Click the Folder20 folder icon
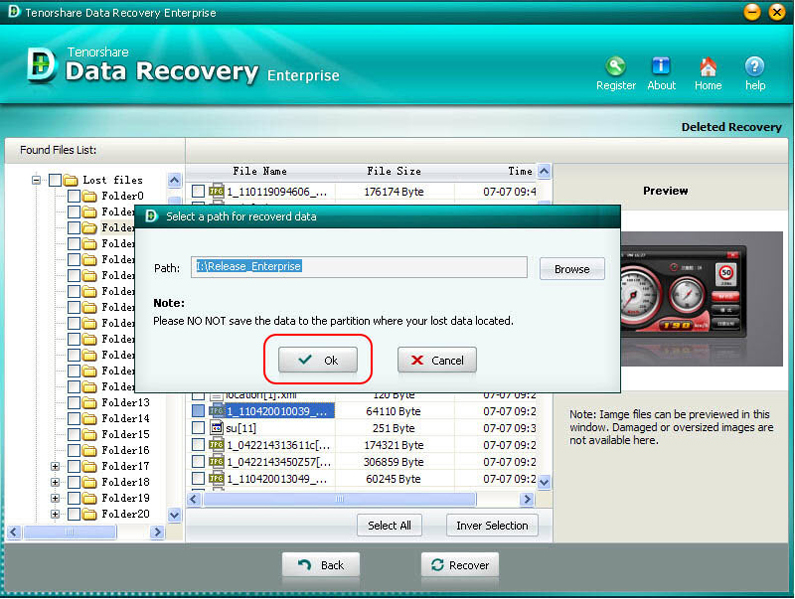The width and height of the screenshot is (795, 599). point(89,514)
